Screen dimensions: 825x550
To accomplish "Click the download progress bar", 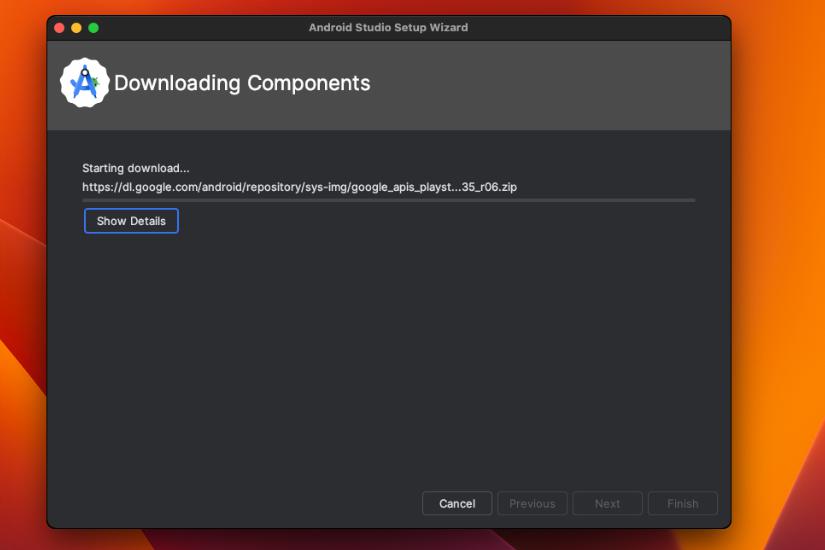I will click(x=389, y=201).
